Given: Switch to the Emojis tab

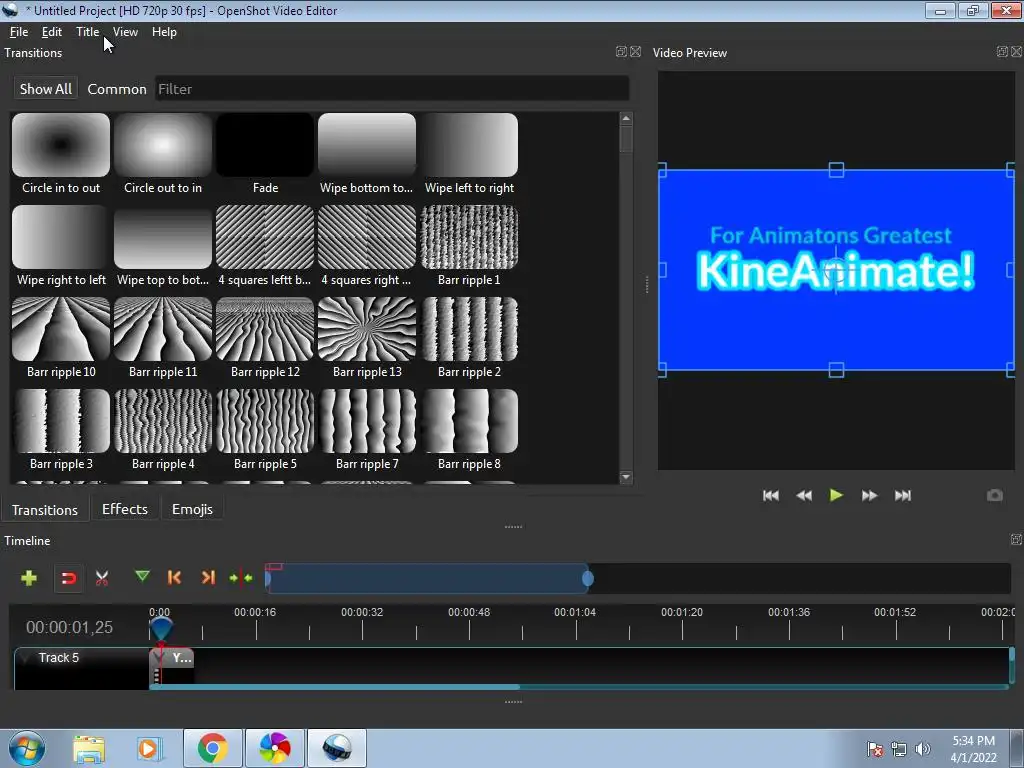Looking at the screenshot, I should tap(192, 509).
